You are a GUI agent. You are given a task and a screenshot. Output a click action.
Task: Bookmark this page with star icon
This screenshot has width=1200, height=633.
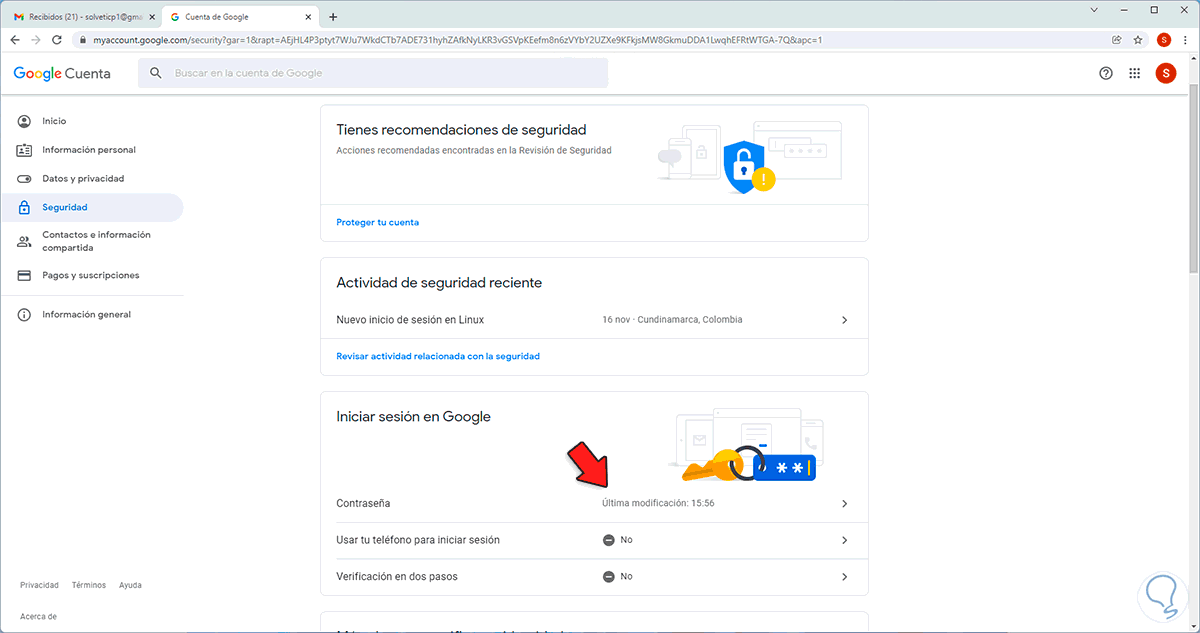point(1138,40)
